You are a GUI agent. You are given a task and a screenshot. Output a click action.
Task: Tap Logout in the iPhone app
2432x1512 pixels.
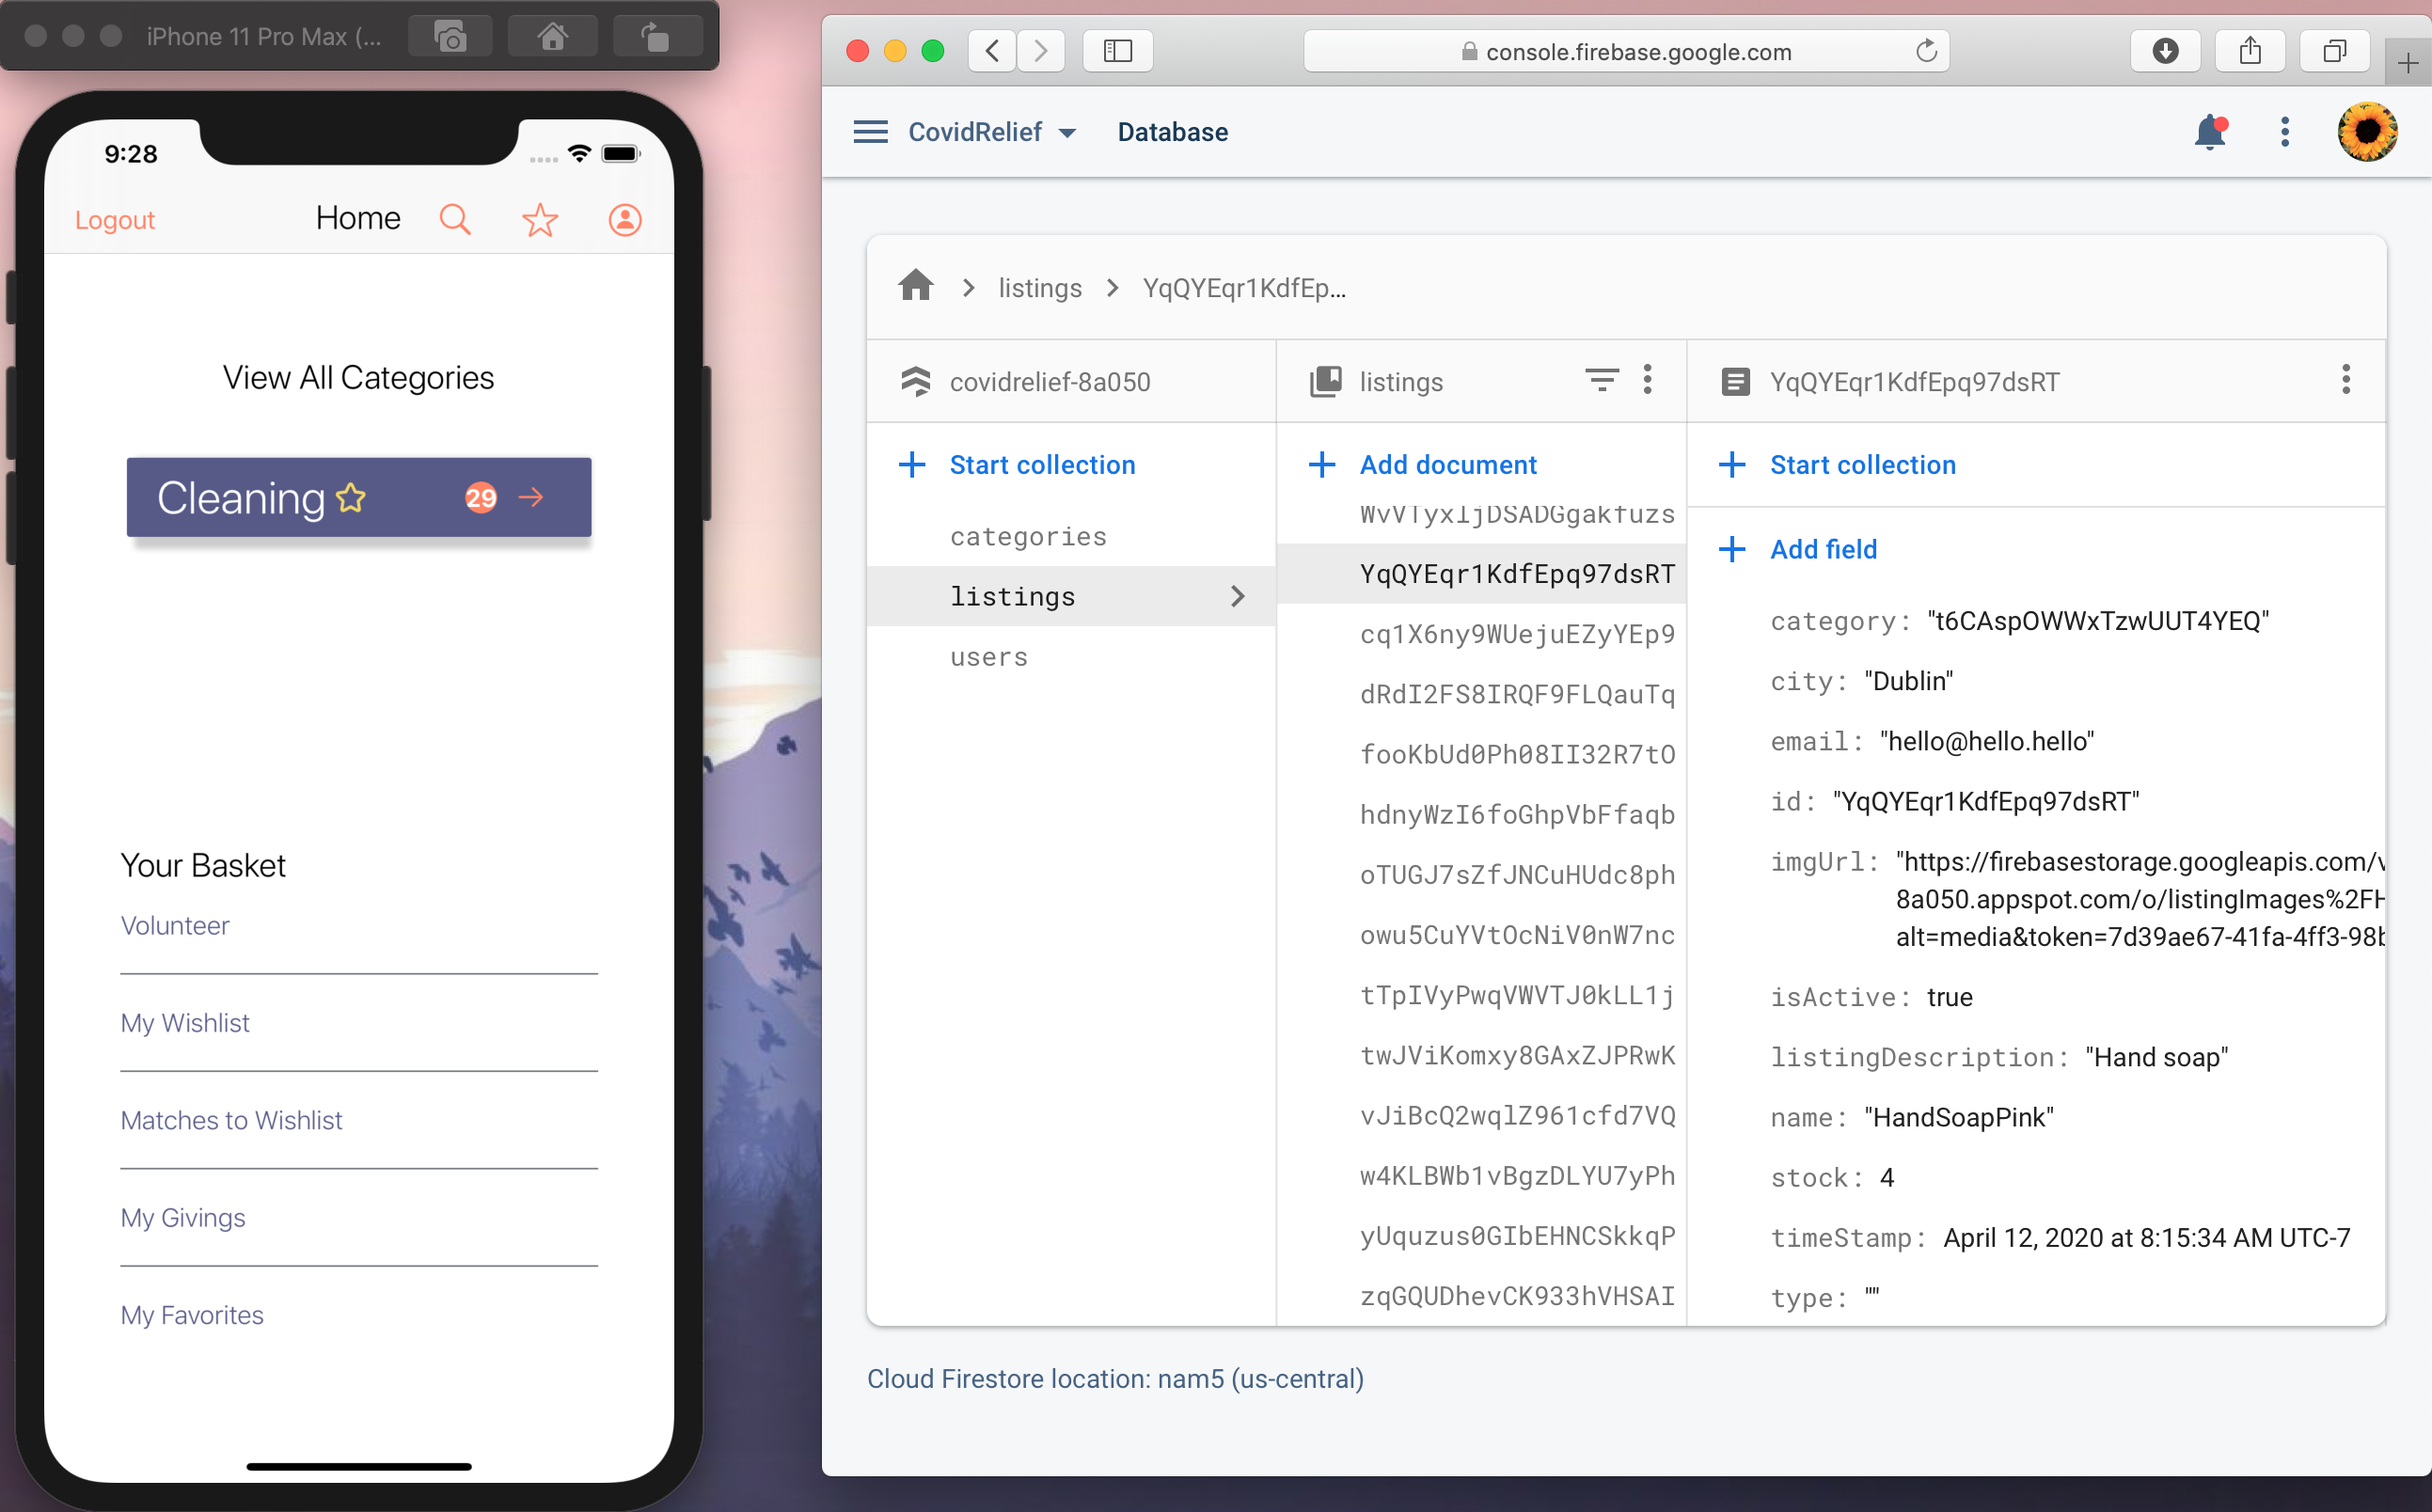tap(115, 220)
